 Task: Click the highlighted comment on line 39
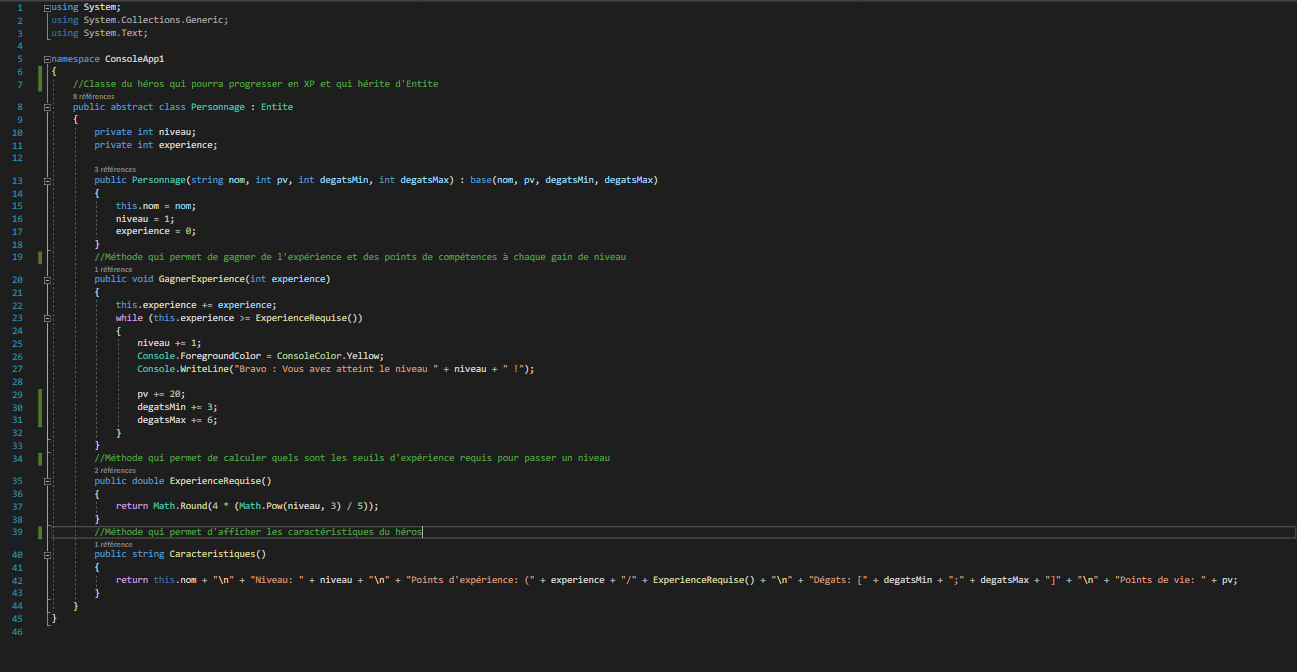255,531
